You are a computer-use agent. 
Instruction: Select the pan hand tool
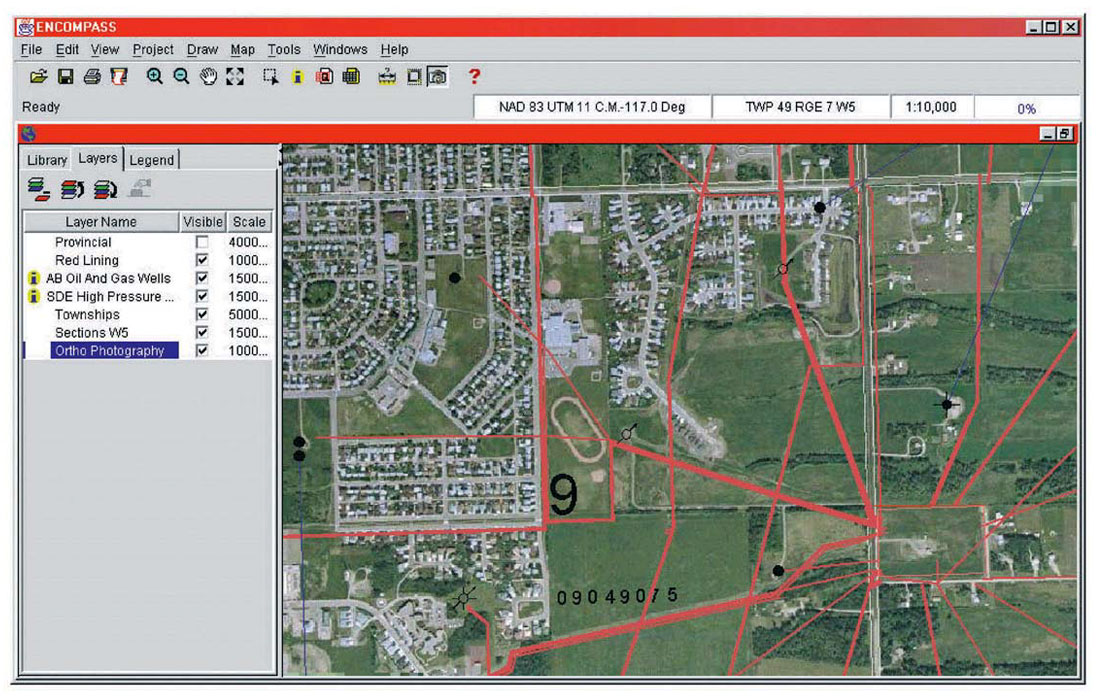pos(208,76)
